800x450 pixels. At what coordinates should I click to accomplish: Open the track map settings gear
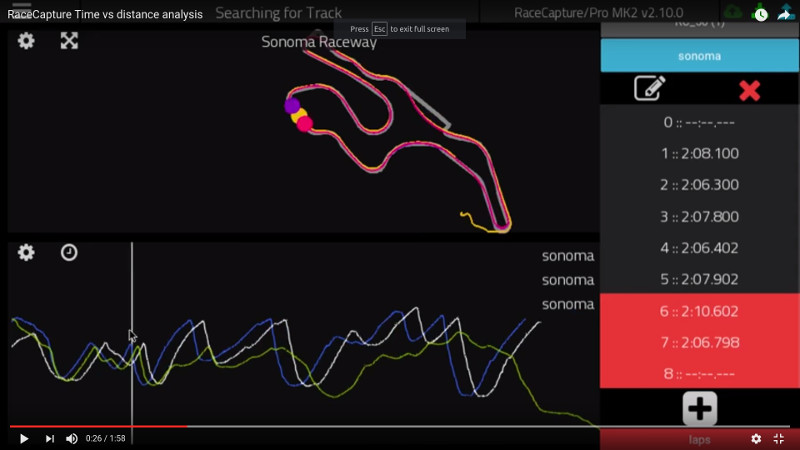tap(26, 41)
